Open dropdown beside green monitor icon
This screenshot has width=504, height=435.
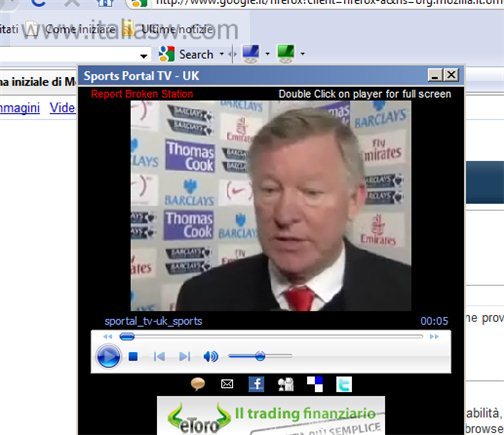pyautogui.click(x=302, y=53)
